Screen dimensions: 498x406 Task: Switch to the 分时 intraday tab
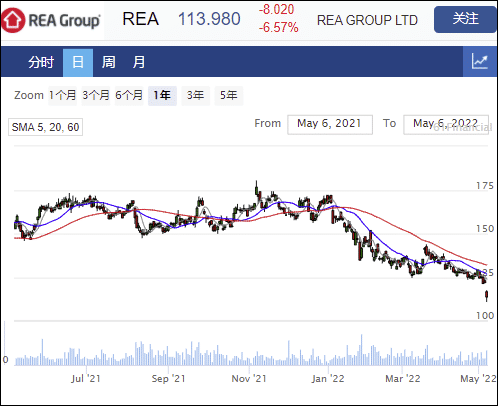point(41,62)
